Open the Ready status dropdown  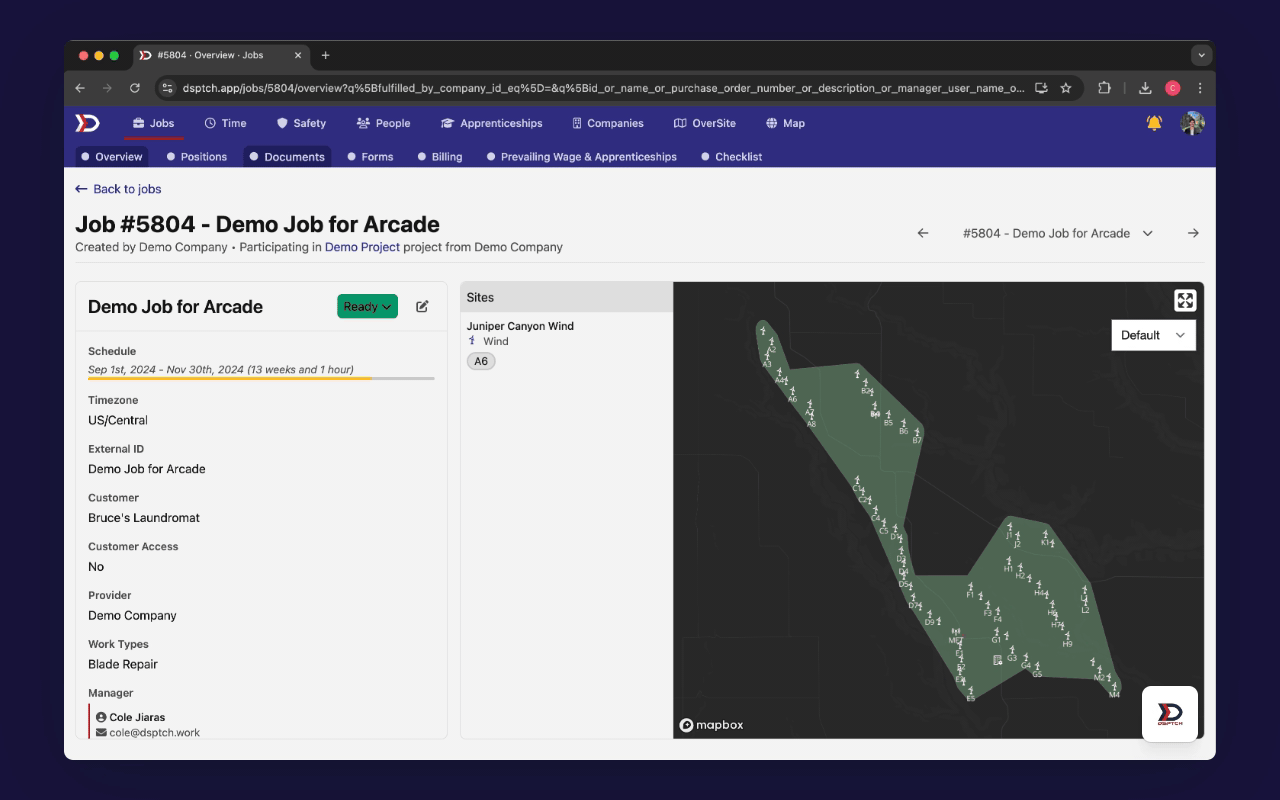(x=367, y=307)
